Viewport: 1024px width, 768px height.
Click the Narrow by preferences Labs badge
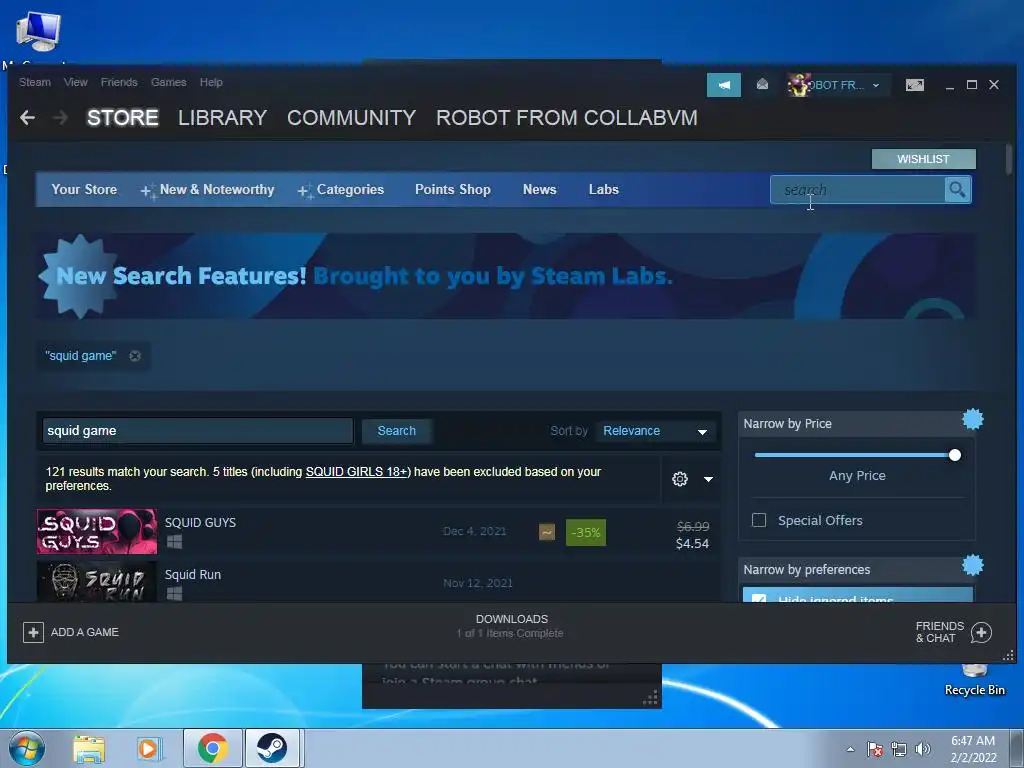click(x=972, y=565)
